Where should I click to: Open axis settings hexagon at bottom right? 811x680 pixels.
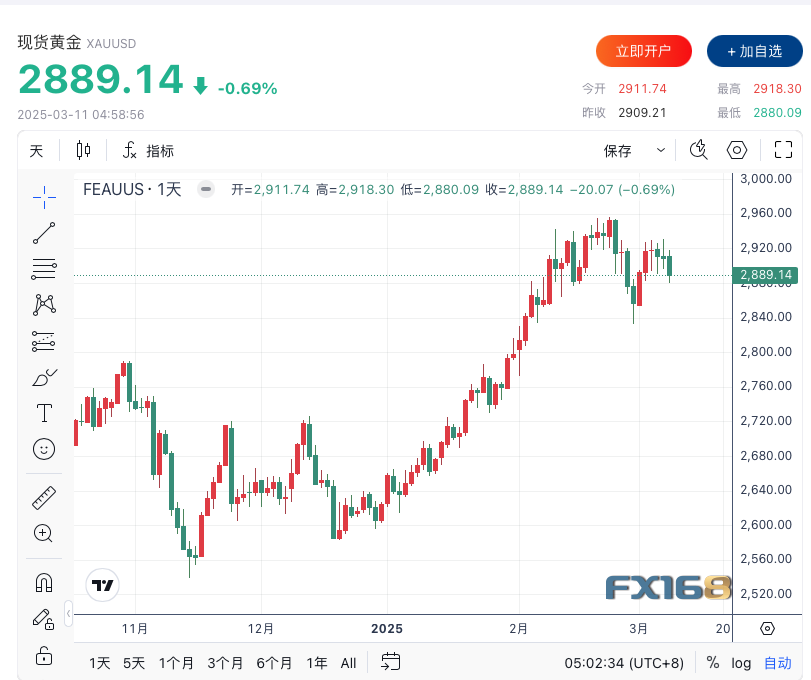tap(768, 629)
